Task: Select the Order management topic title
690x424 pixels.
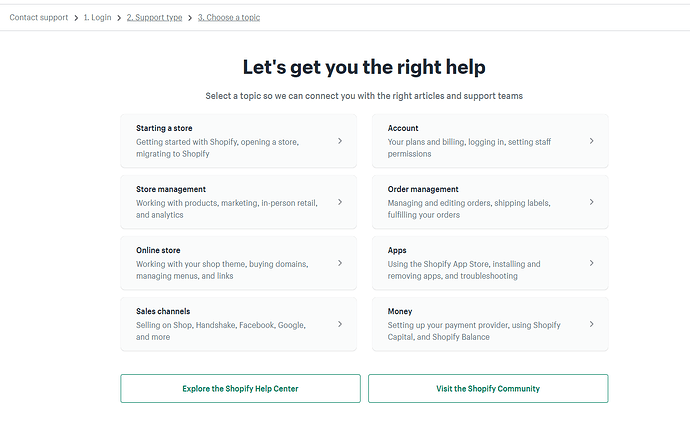Action: click(x=423, y=189)
